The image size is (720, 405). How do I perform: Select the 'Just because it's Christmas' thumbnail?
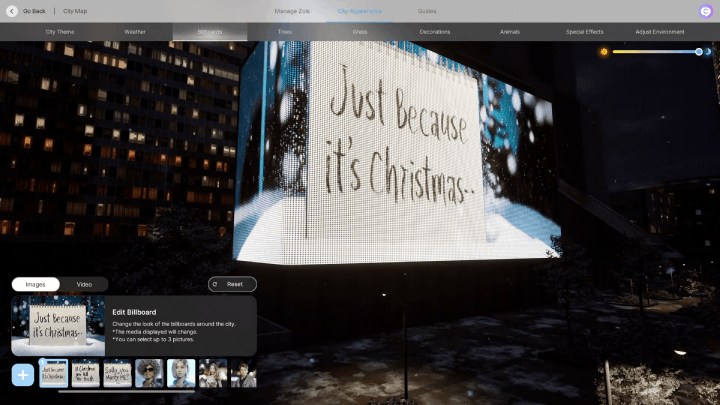tap(54, 374)
